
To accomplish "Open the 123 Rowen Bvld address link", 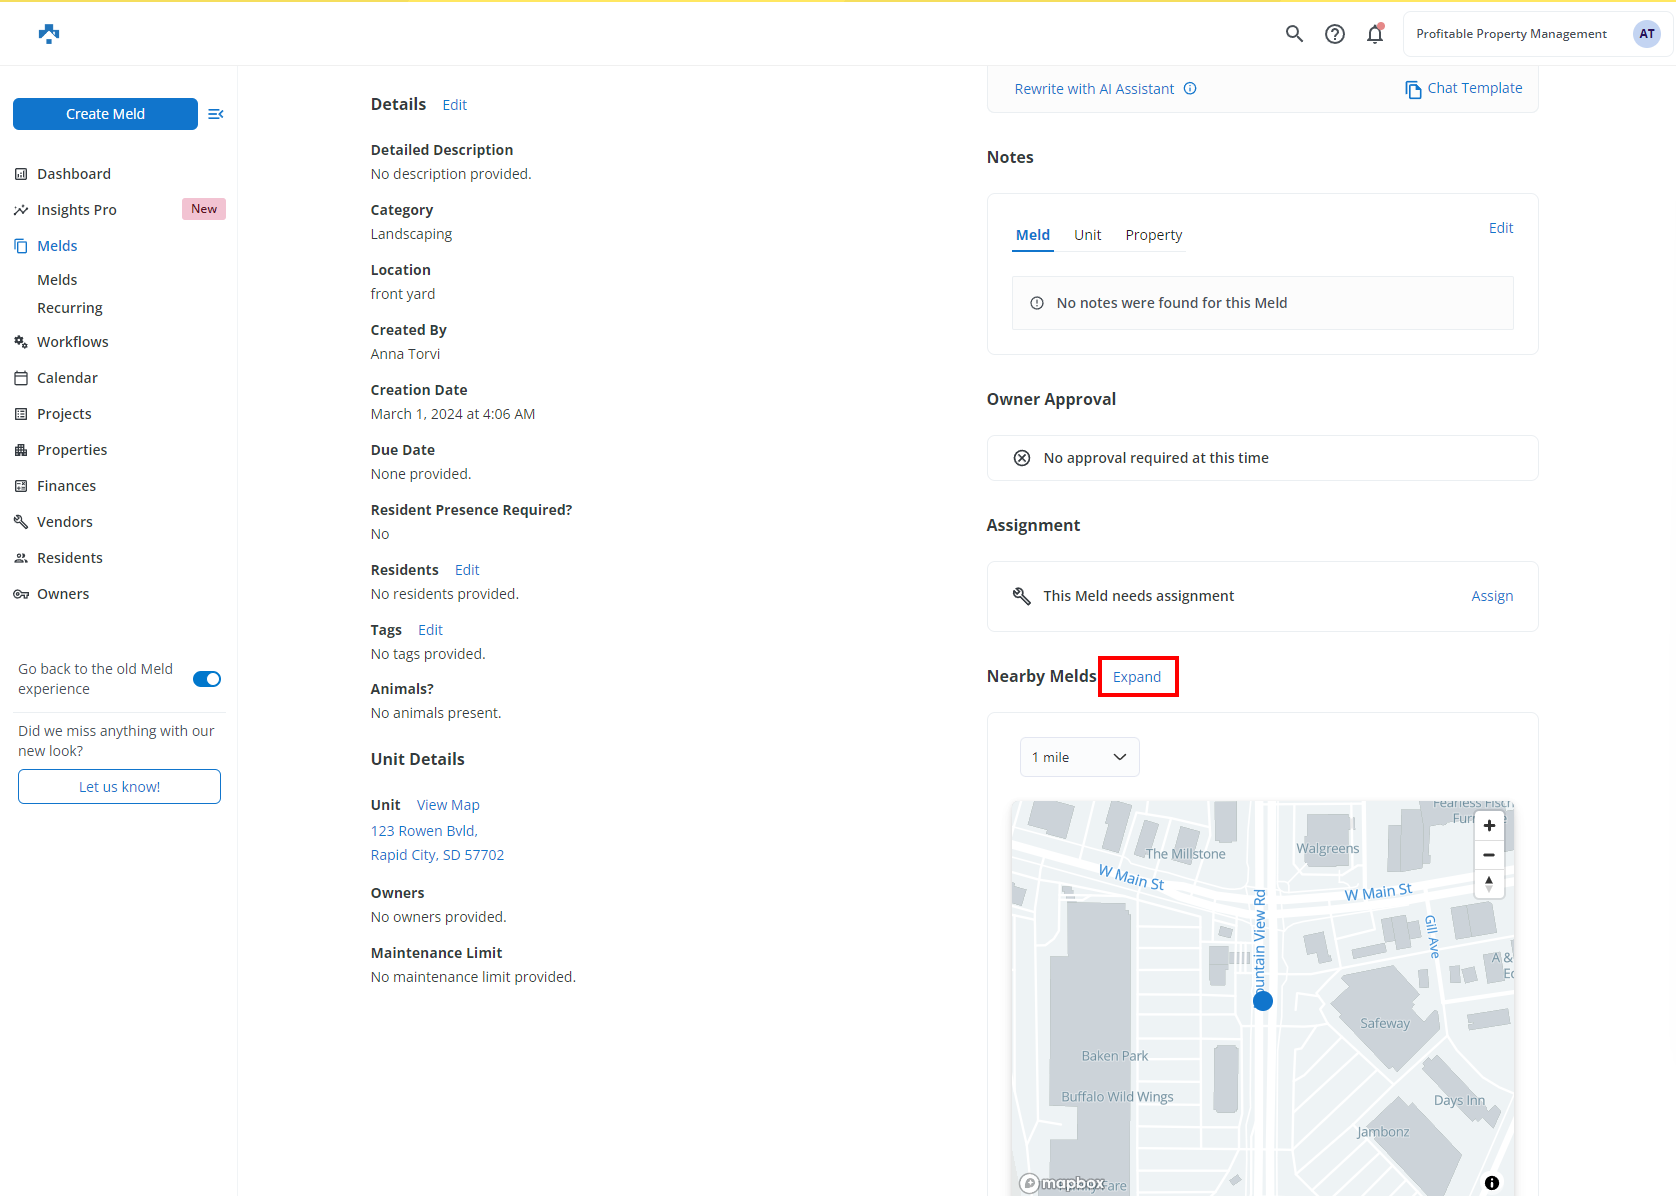I will (x=424, y=831).
